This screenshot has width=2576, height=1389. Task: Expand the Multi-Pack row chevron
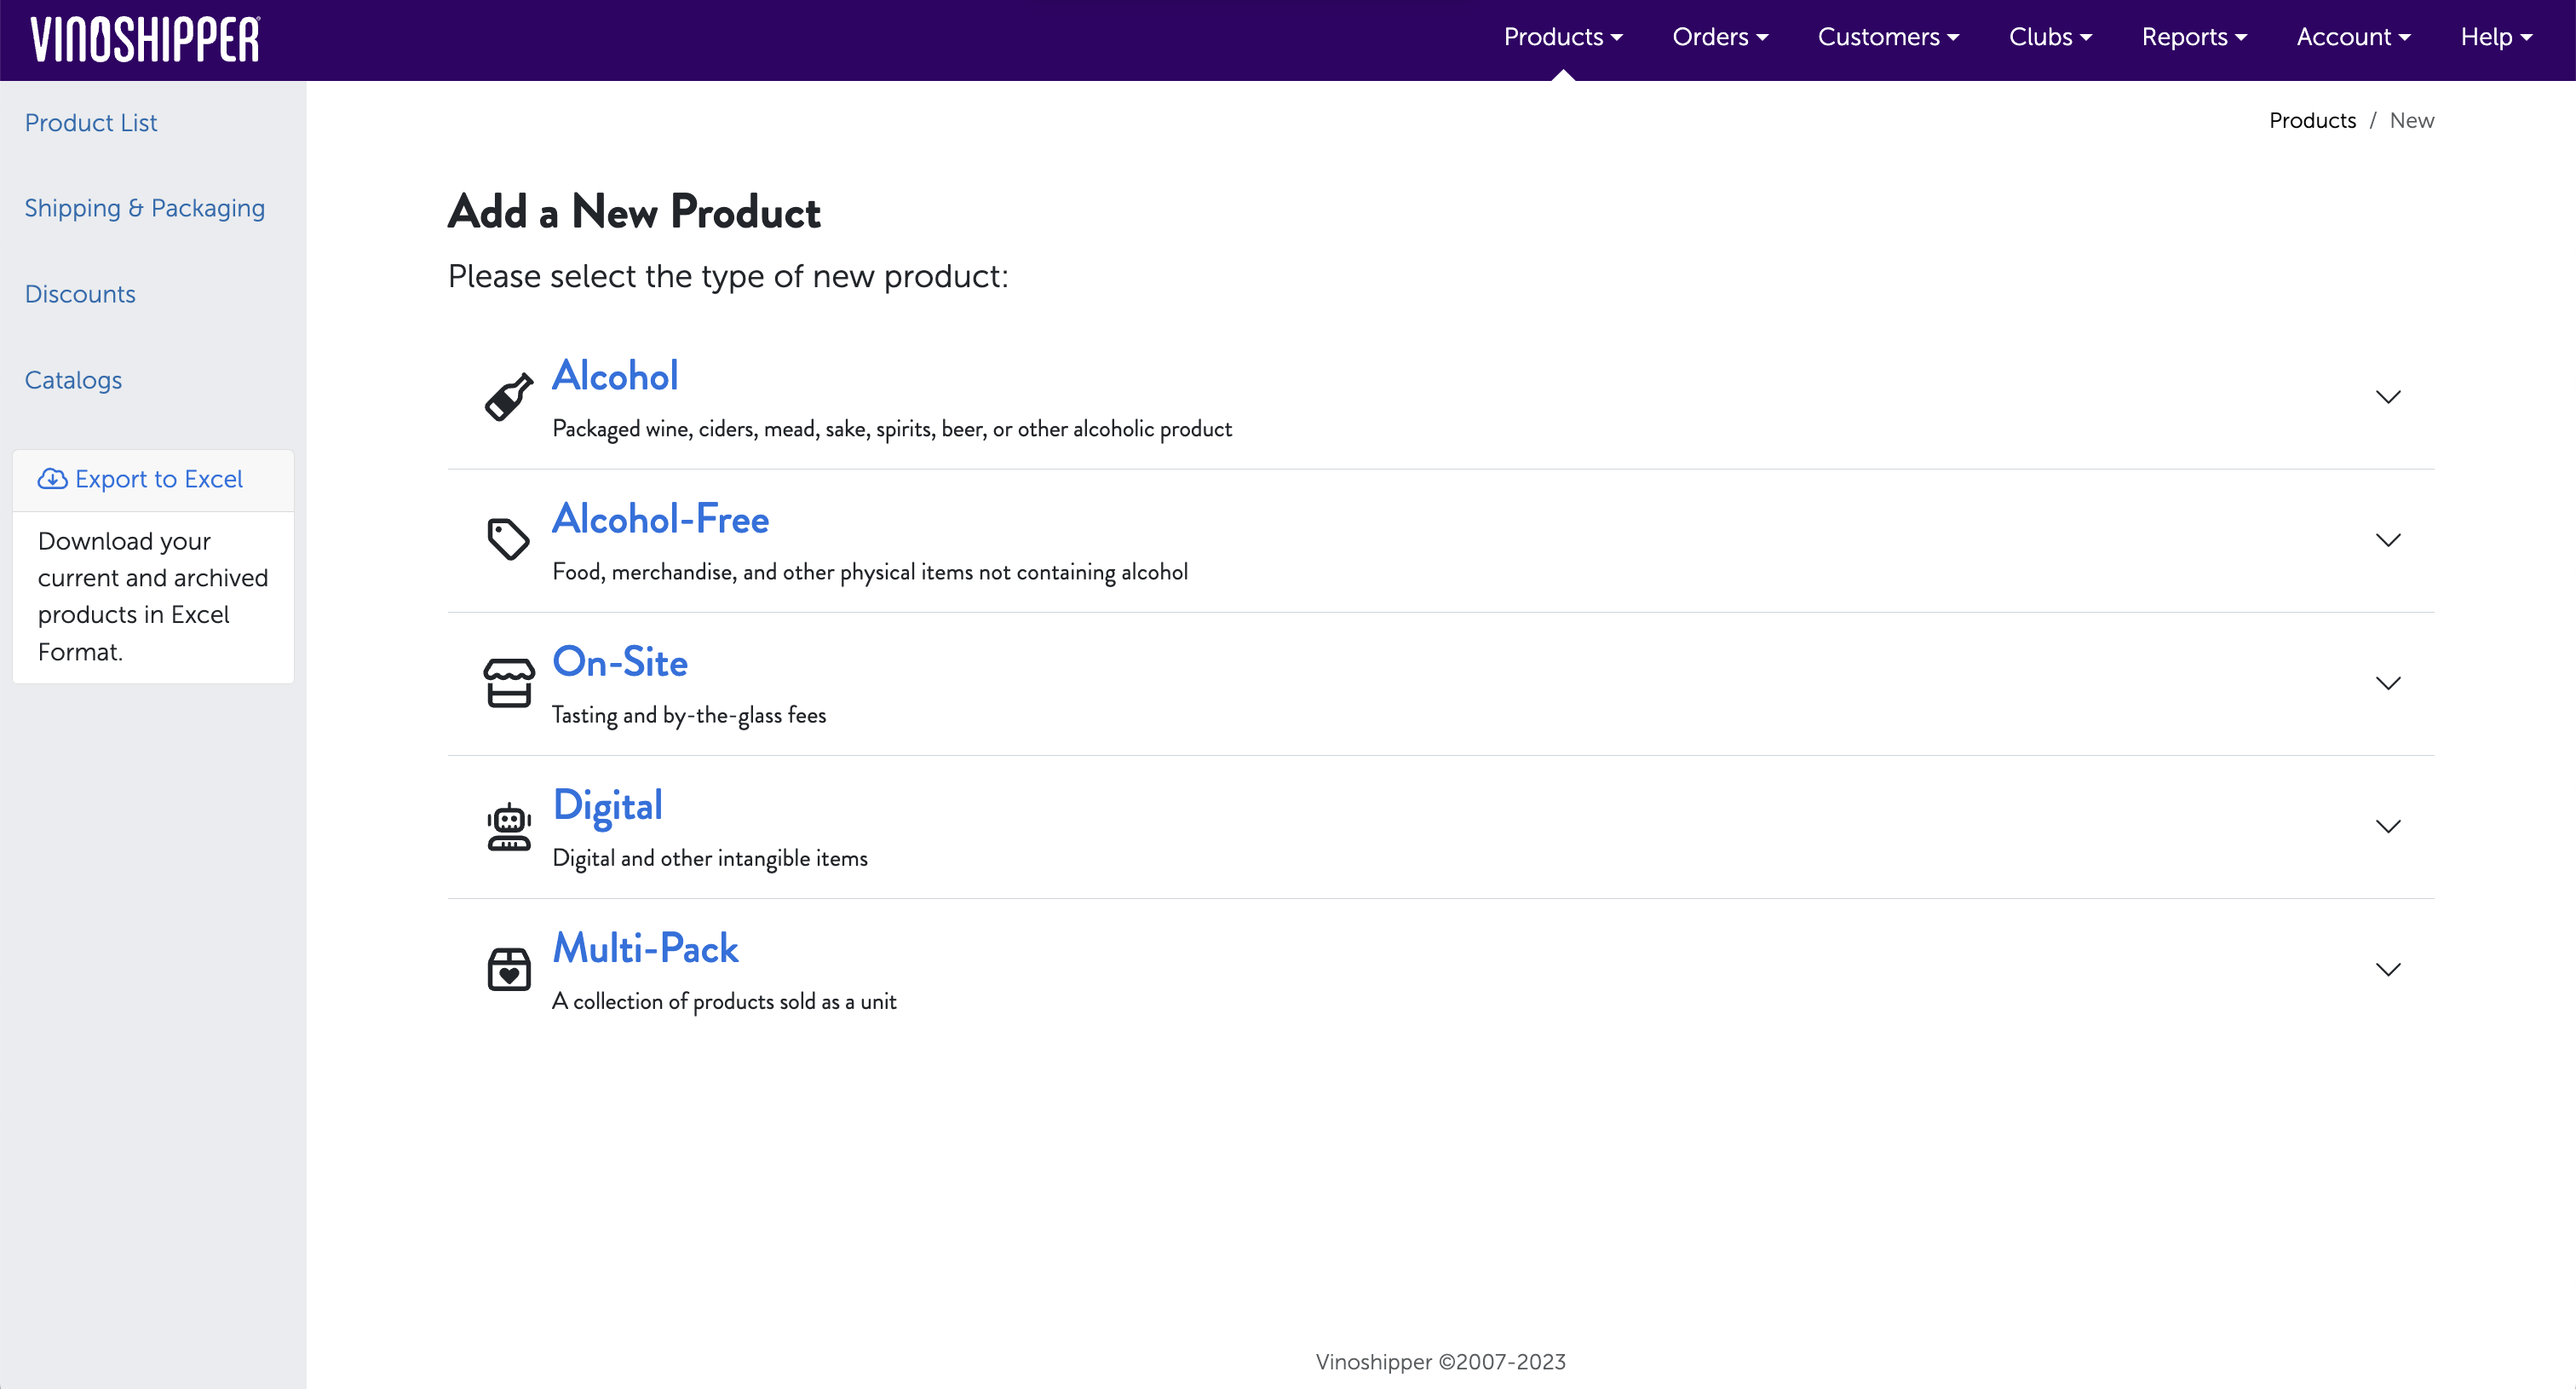[x=2387, y=969]
